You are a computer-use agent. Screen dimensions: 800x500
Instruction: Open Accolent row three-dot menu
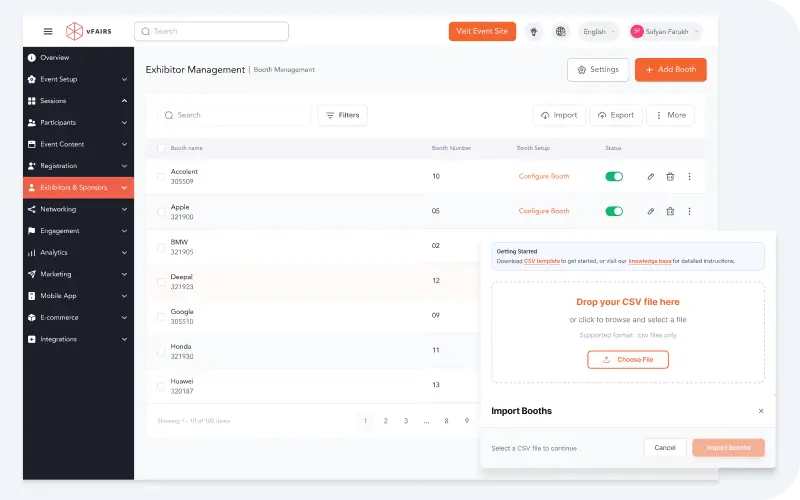point(689,177)
